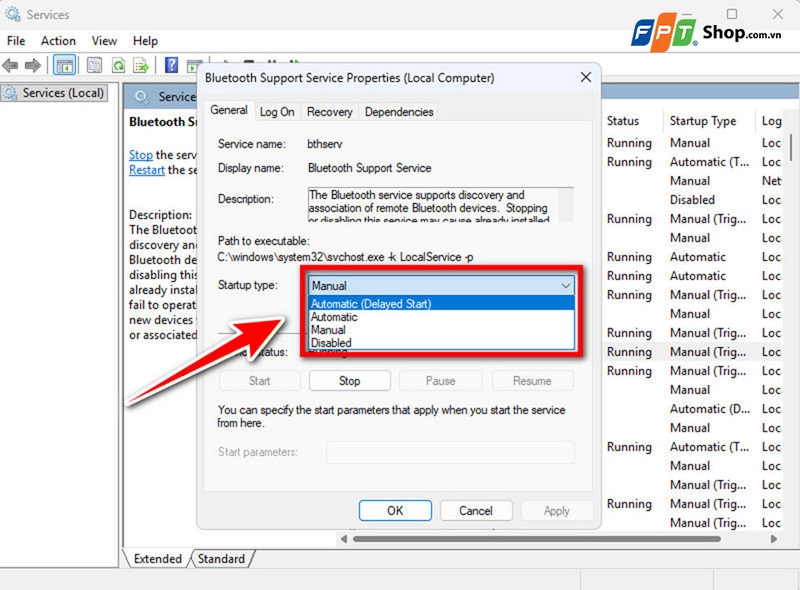Screen dimensions: 800x590
Task: Click the horizontal scrollbar thumb under the list
Action: click(x=537, y=539)
